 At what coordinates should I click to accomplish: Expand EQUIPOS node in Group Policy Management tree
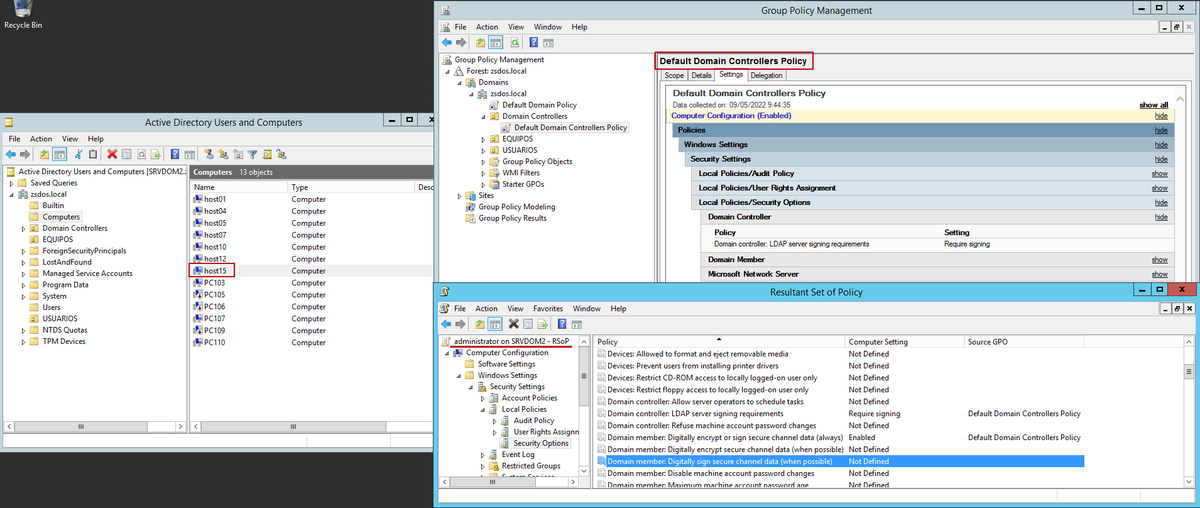pos(482,138)
